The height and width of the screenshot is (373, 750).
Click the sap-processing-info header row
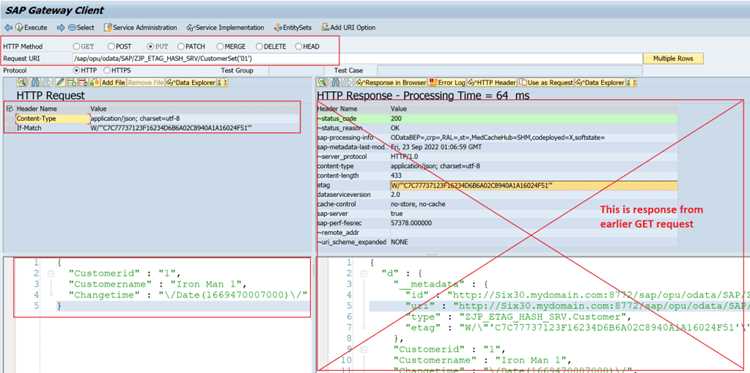click(496, 138)
